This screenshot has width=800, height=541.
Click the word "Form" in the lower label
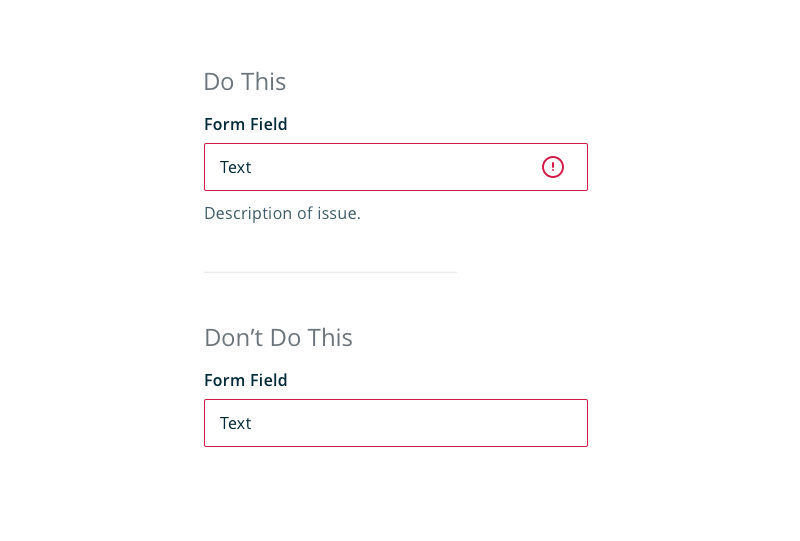224,381
